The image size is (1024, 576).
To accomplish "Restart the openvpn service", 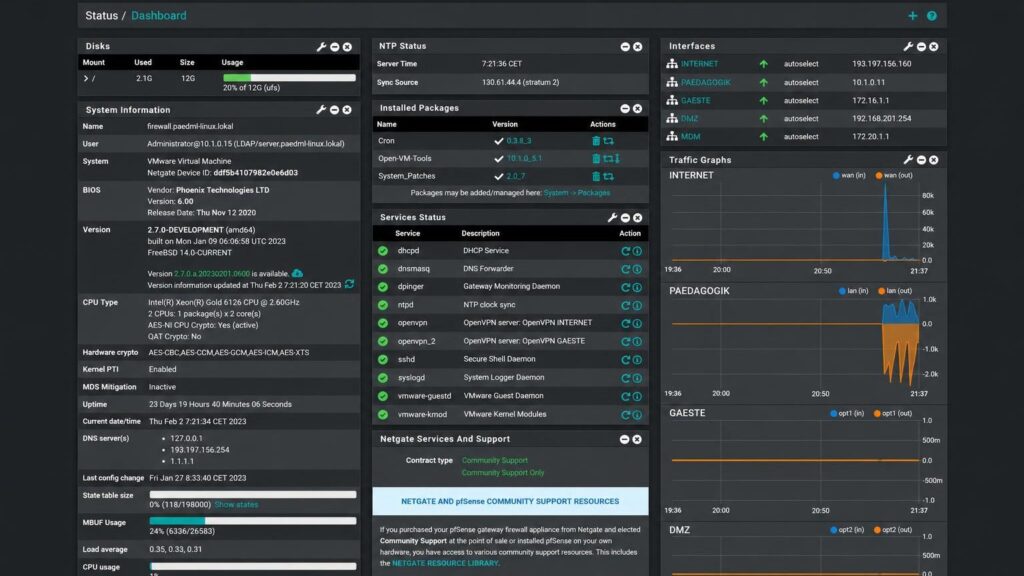I will (x=626, y=323).
